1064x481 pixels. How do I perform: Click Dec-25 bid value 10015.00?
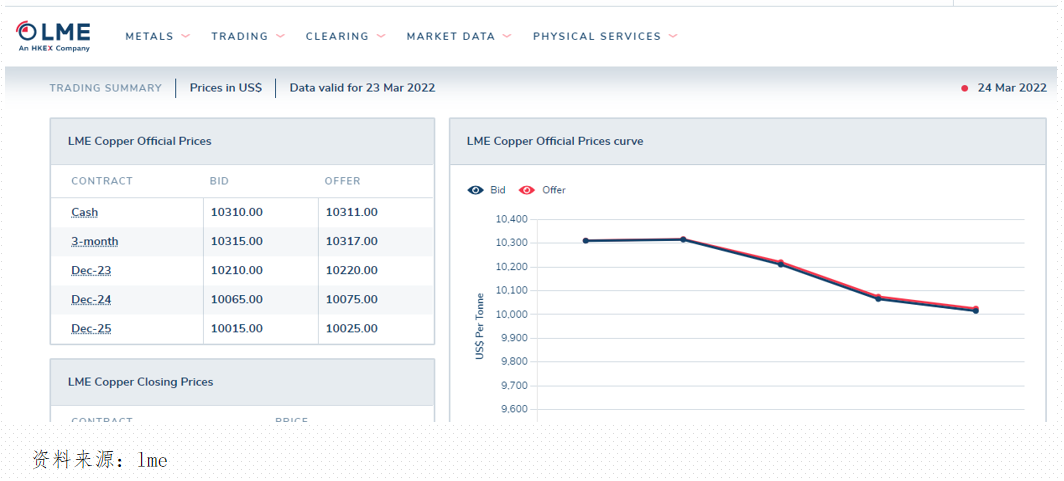[237, 329]
